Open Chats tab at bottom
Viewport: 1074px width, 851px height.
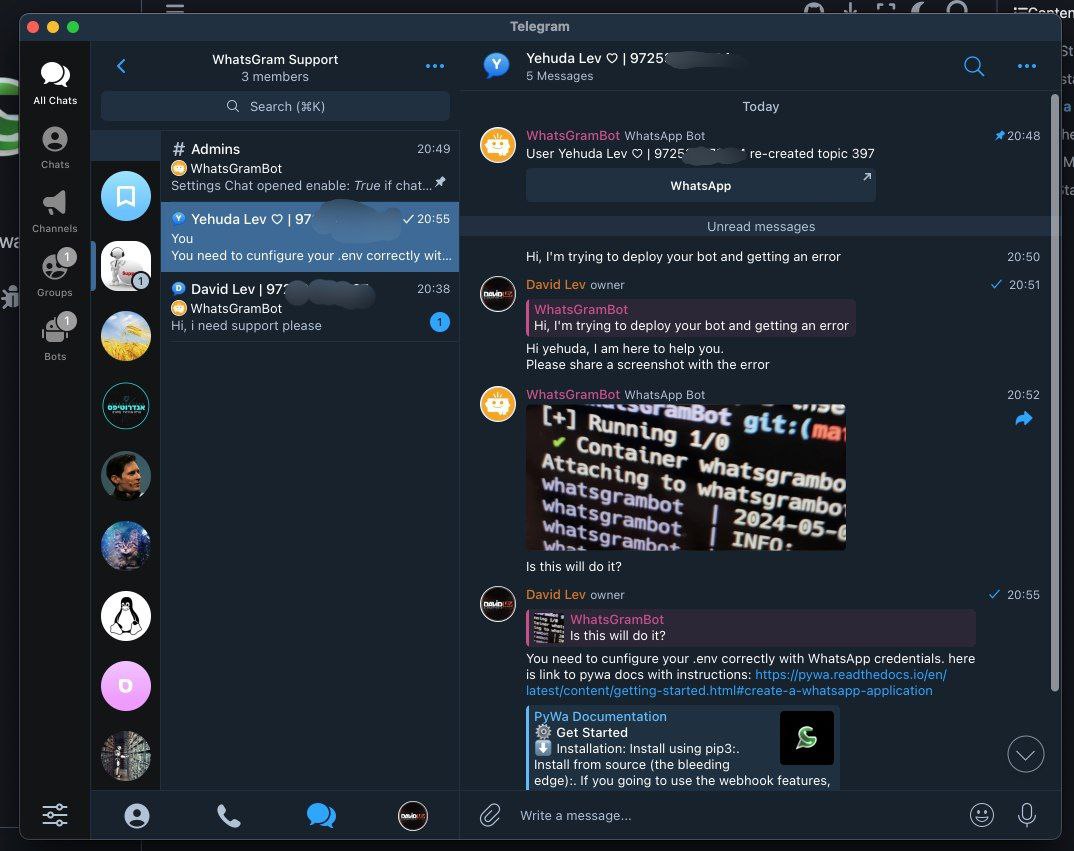click(321, 815)
